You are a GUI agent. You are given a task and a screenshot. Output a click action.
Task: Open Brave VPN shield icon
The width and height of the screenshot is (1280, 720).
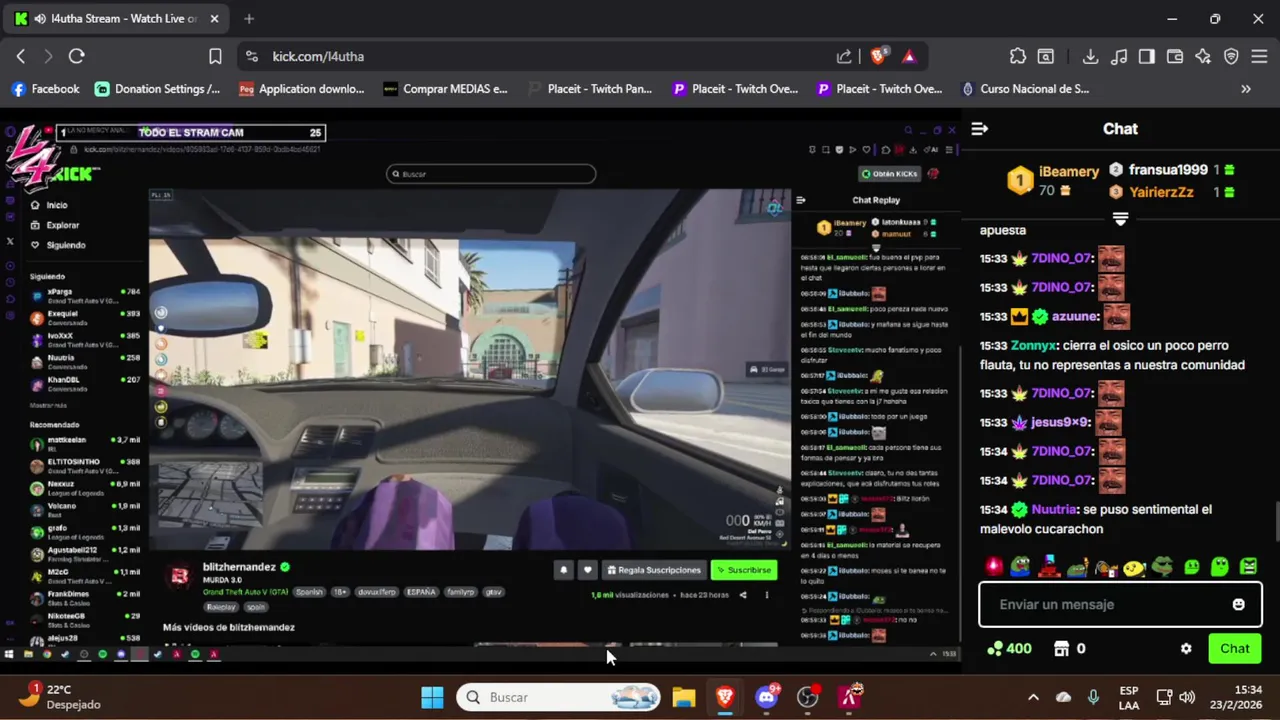click(1231, 57)
